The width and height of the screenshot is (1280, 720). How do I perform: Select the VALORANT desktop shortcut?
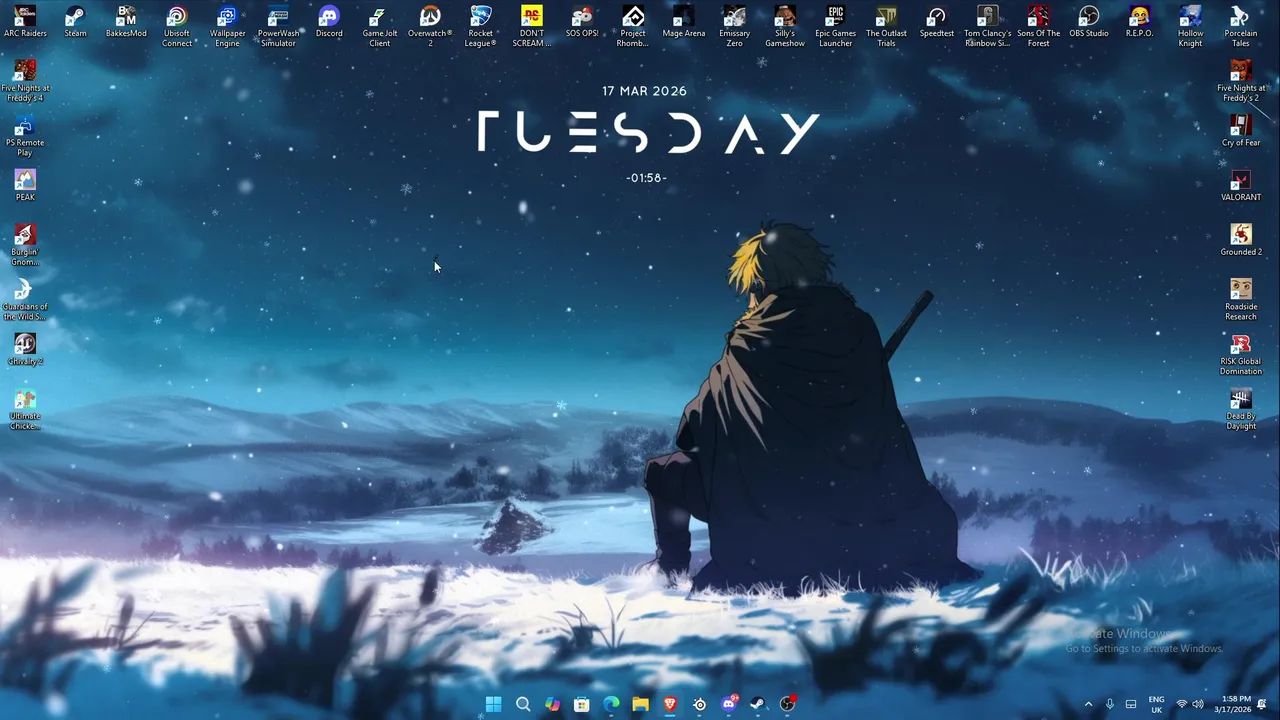(x=1241, y=186)
